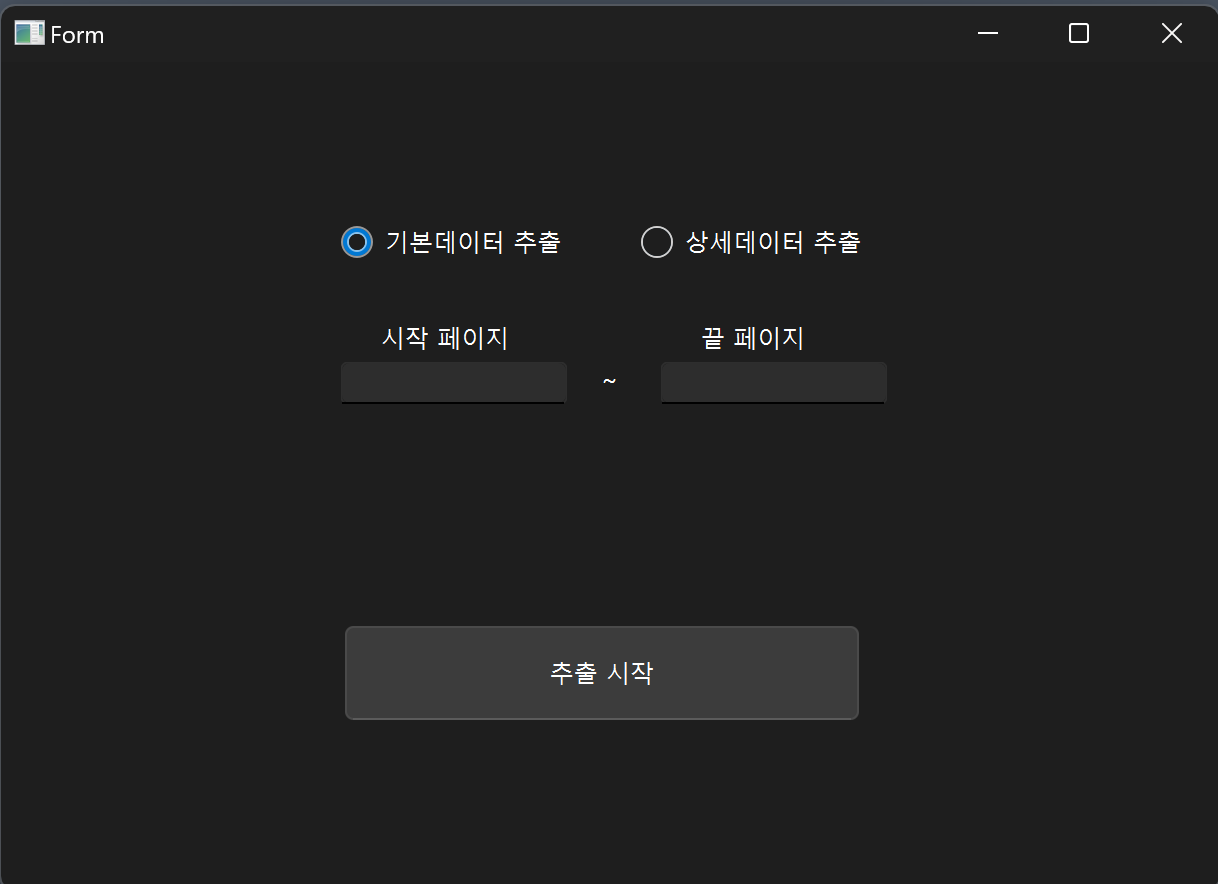The width and height of the screenshot is (1218, 884).
Task: Minimize the Form window
Action: point(988,33)
